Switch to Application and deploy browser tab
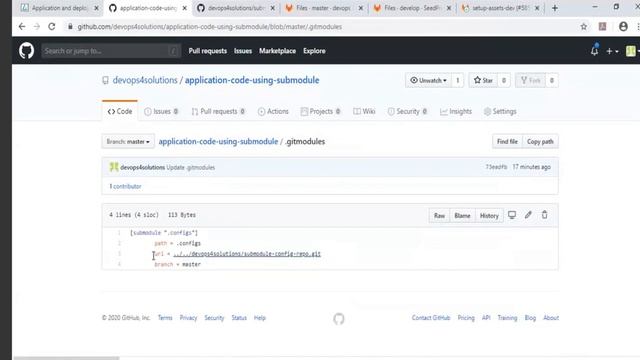The height and width of the screenshot is (360, 640). tap(60, 8)
